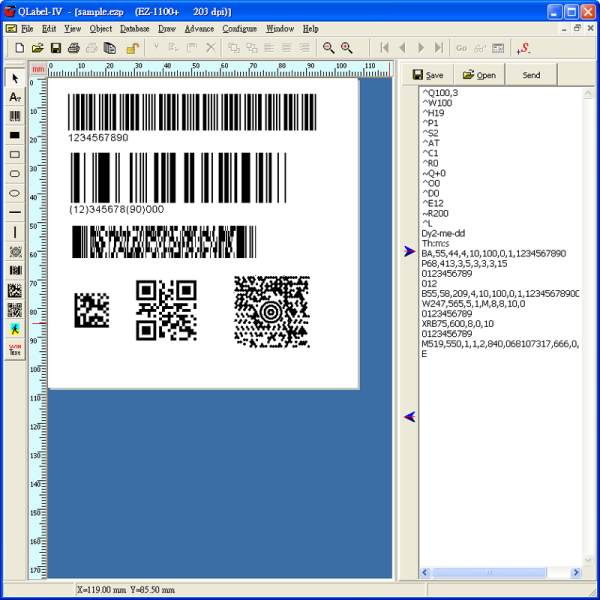This screenshot has height=600, width=600.
Task: Click the zoom out magnifier
Action: (328, 48)
